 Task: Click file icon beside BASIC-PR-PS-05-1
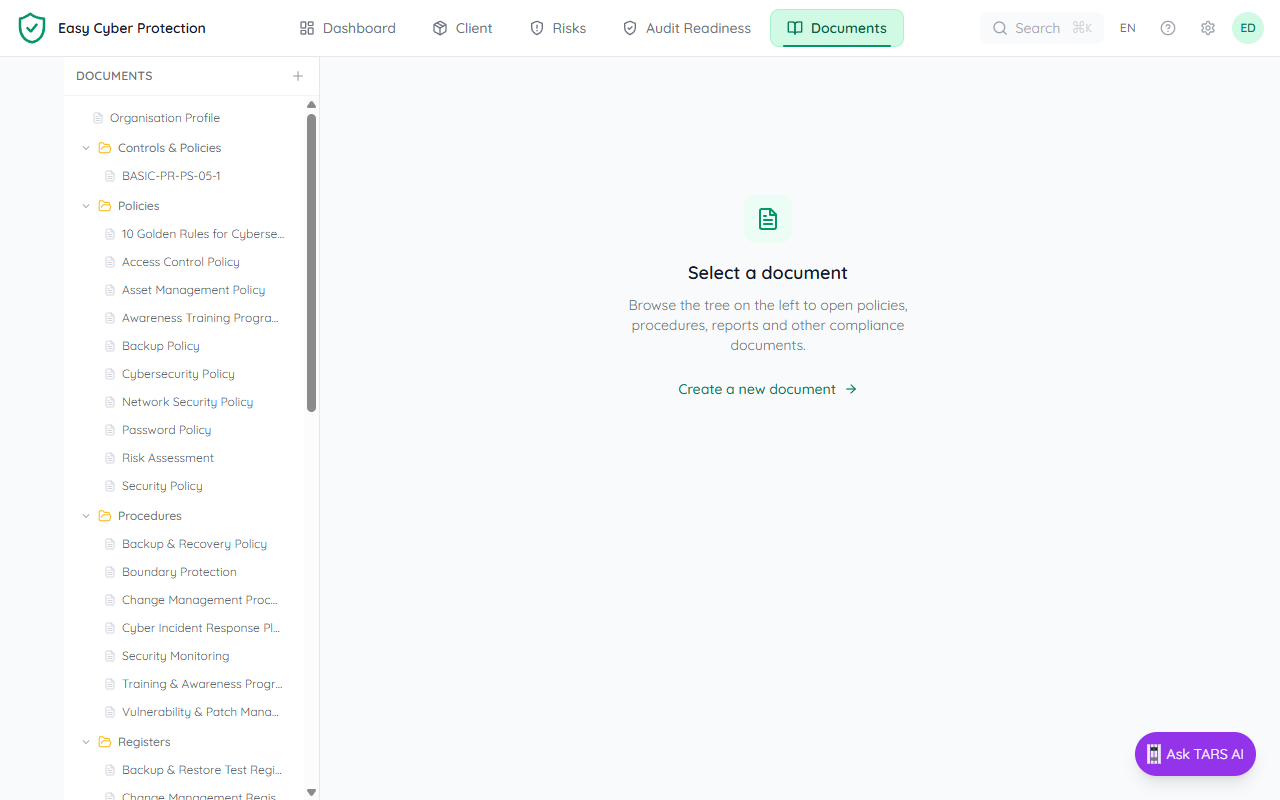(111, 176)
